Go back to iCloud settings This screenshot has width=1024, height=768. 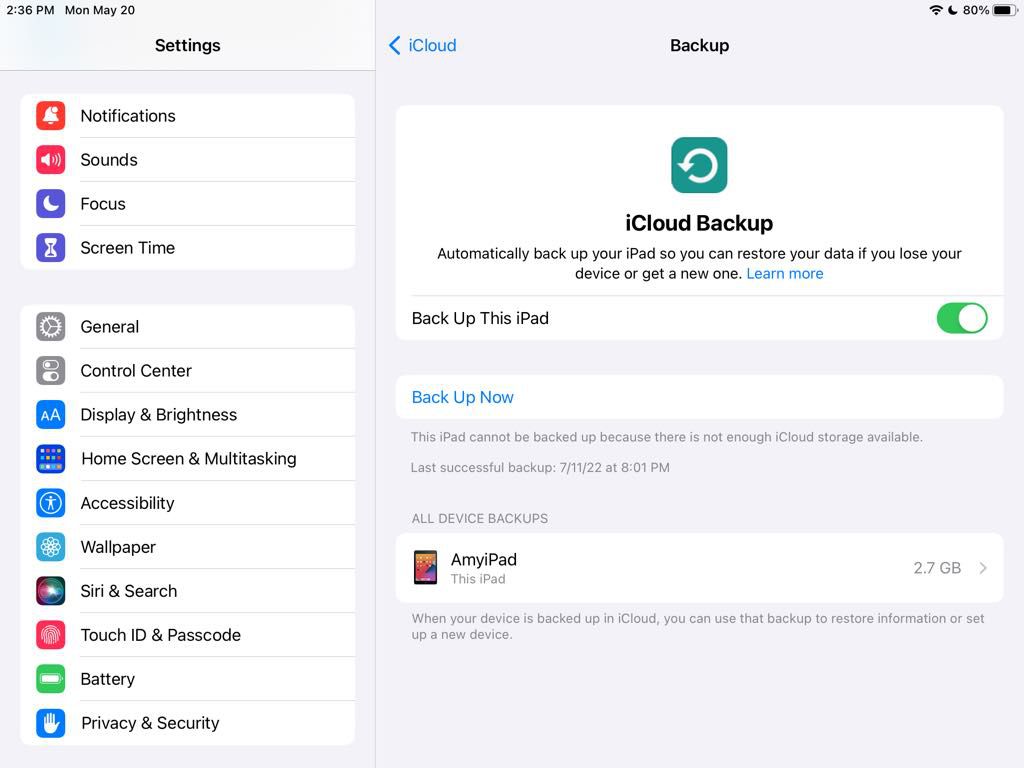click(x=423, y=45)
